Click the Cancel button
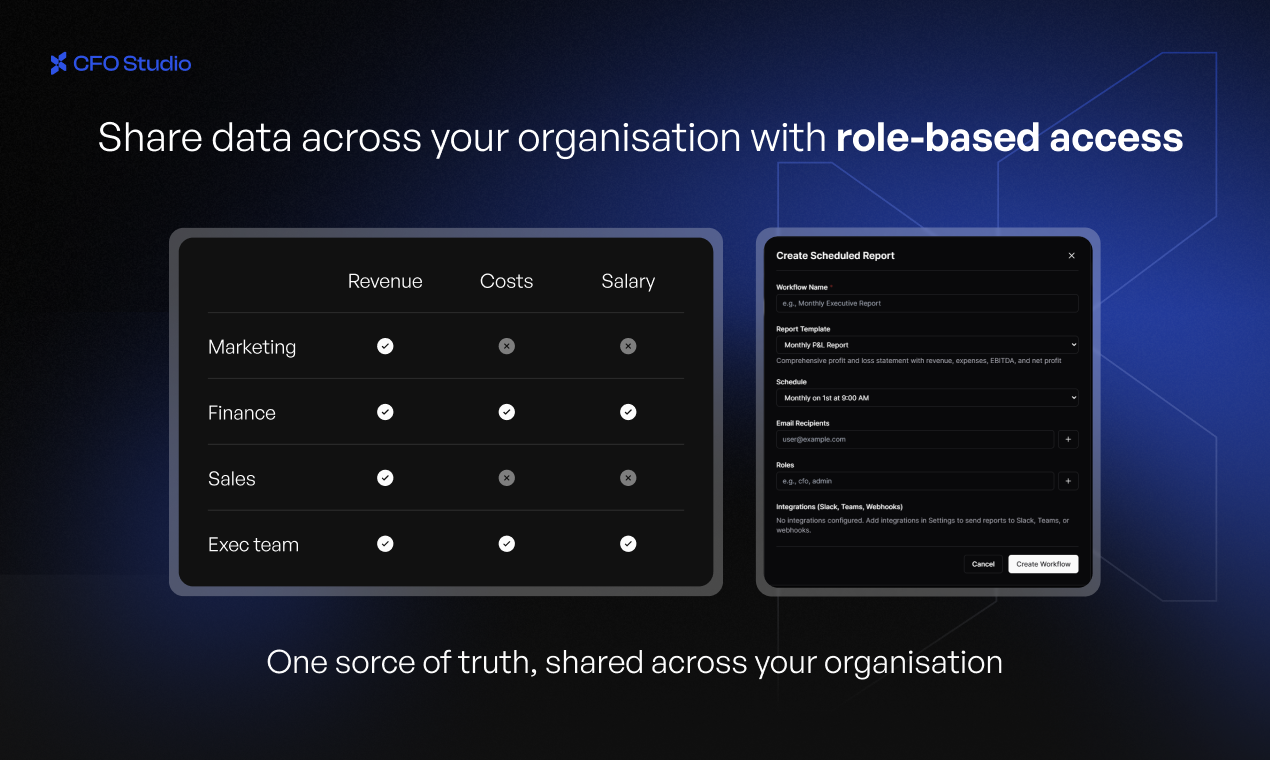This screenshot has width=1270, height=760. [983, 563]
